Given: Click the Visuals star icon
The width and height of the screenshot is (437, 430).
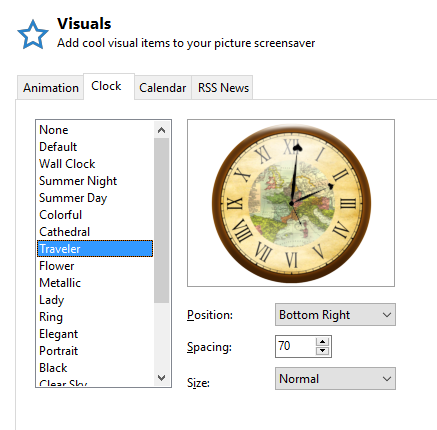Looking at the screenshot, I should point(33,35).
